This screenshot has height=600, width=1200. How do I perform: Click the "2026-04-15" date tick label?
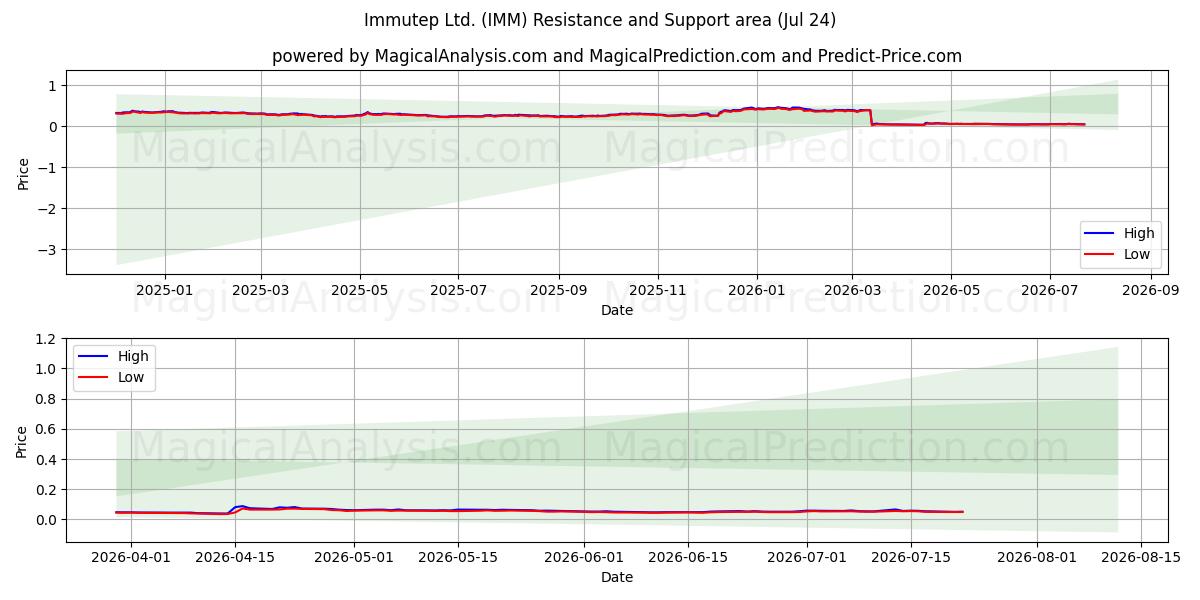(235, 558)
